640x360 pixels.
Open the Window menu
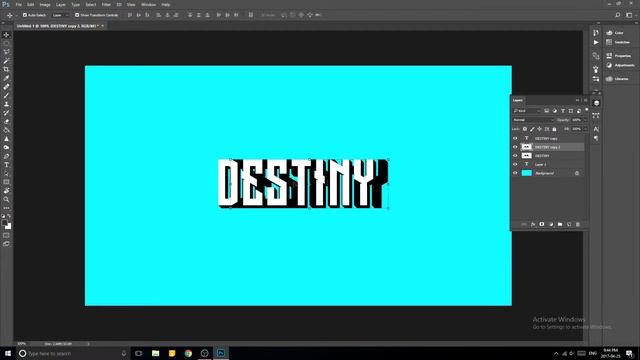tap(148, 4)
